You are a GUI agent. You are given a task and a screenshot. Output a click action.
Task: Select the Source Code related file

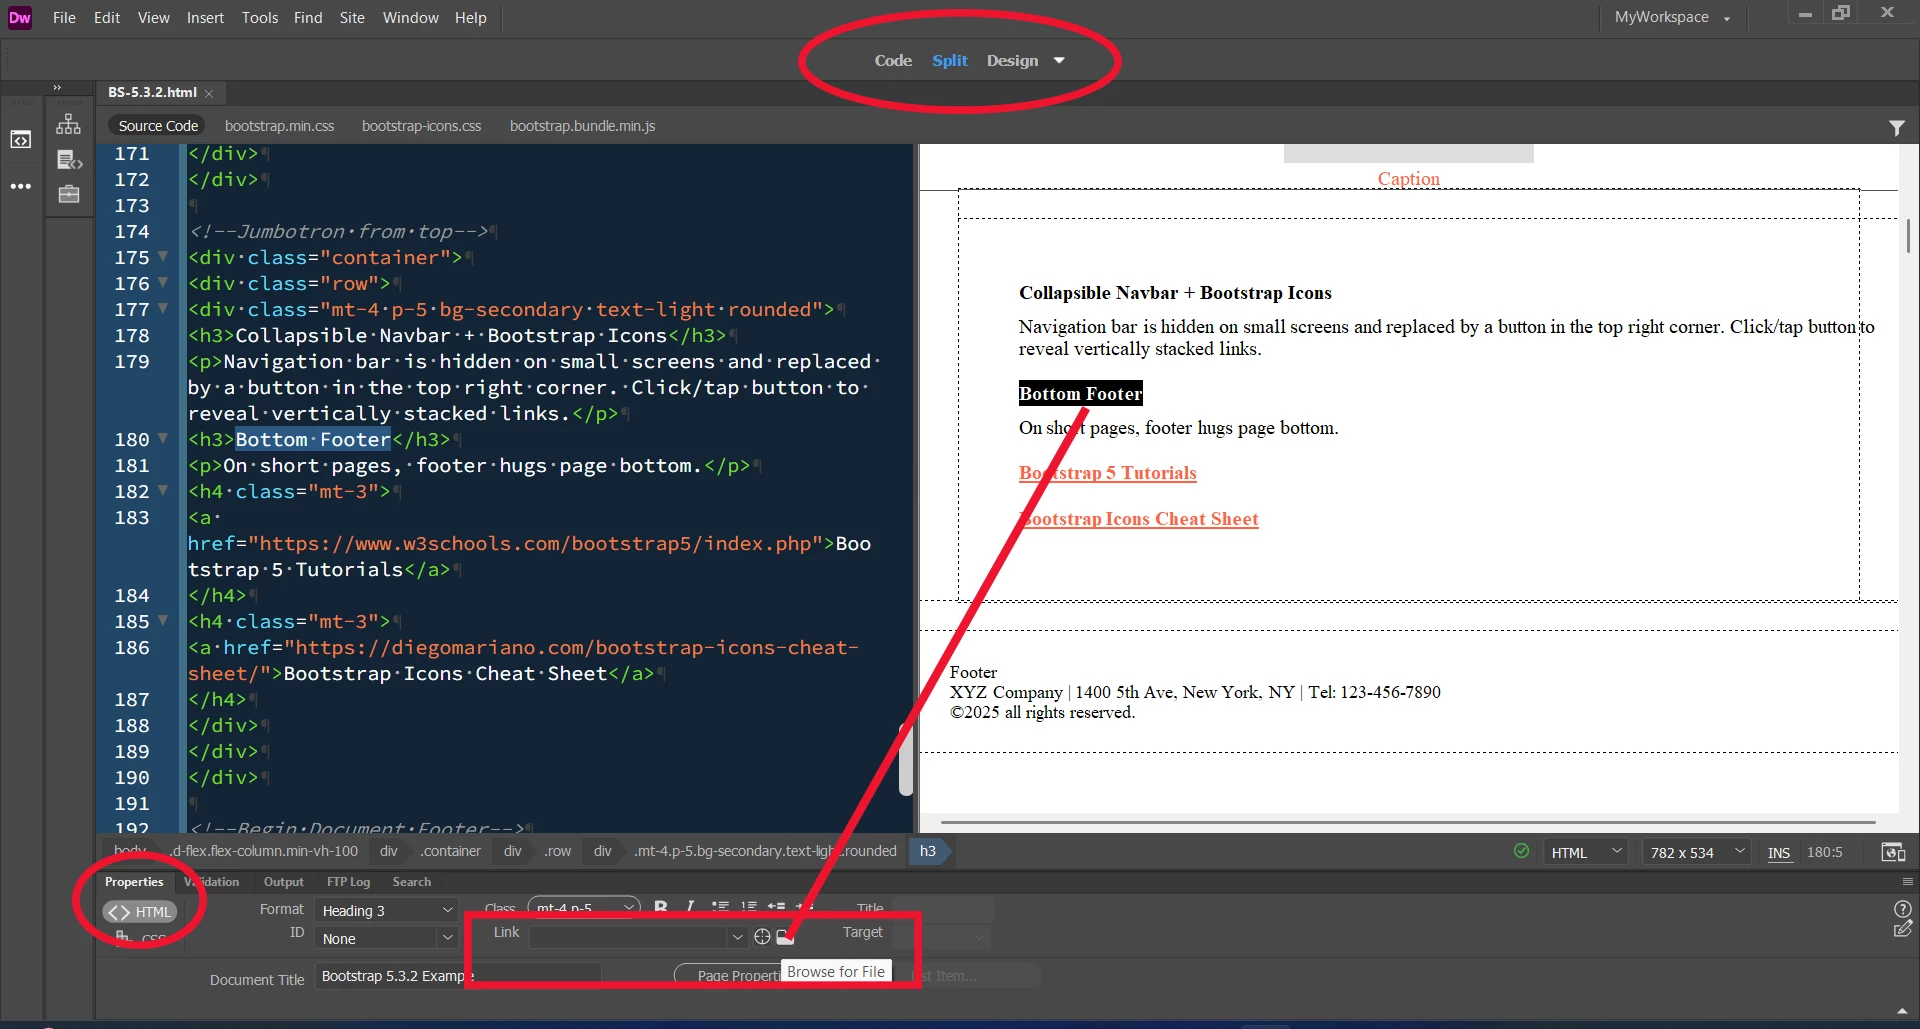point(158,126)
